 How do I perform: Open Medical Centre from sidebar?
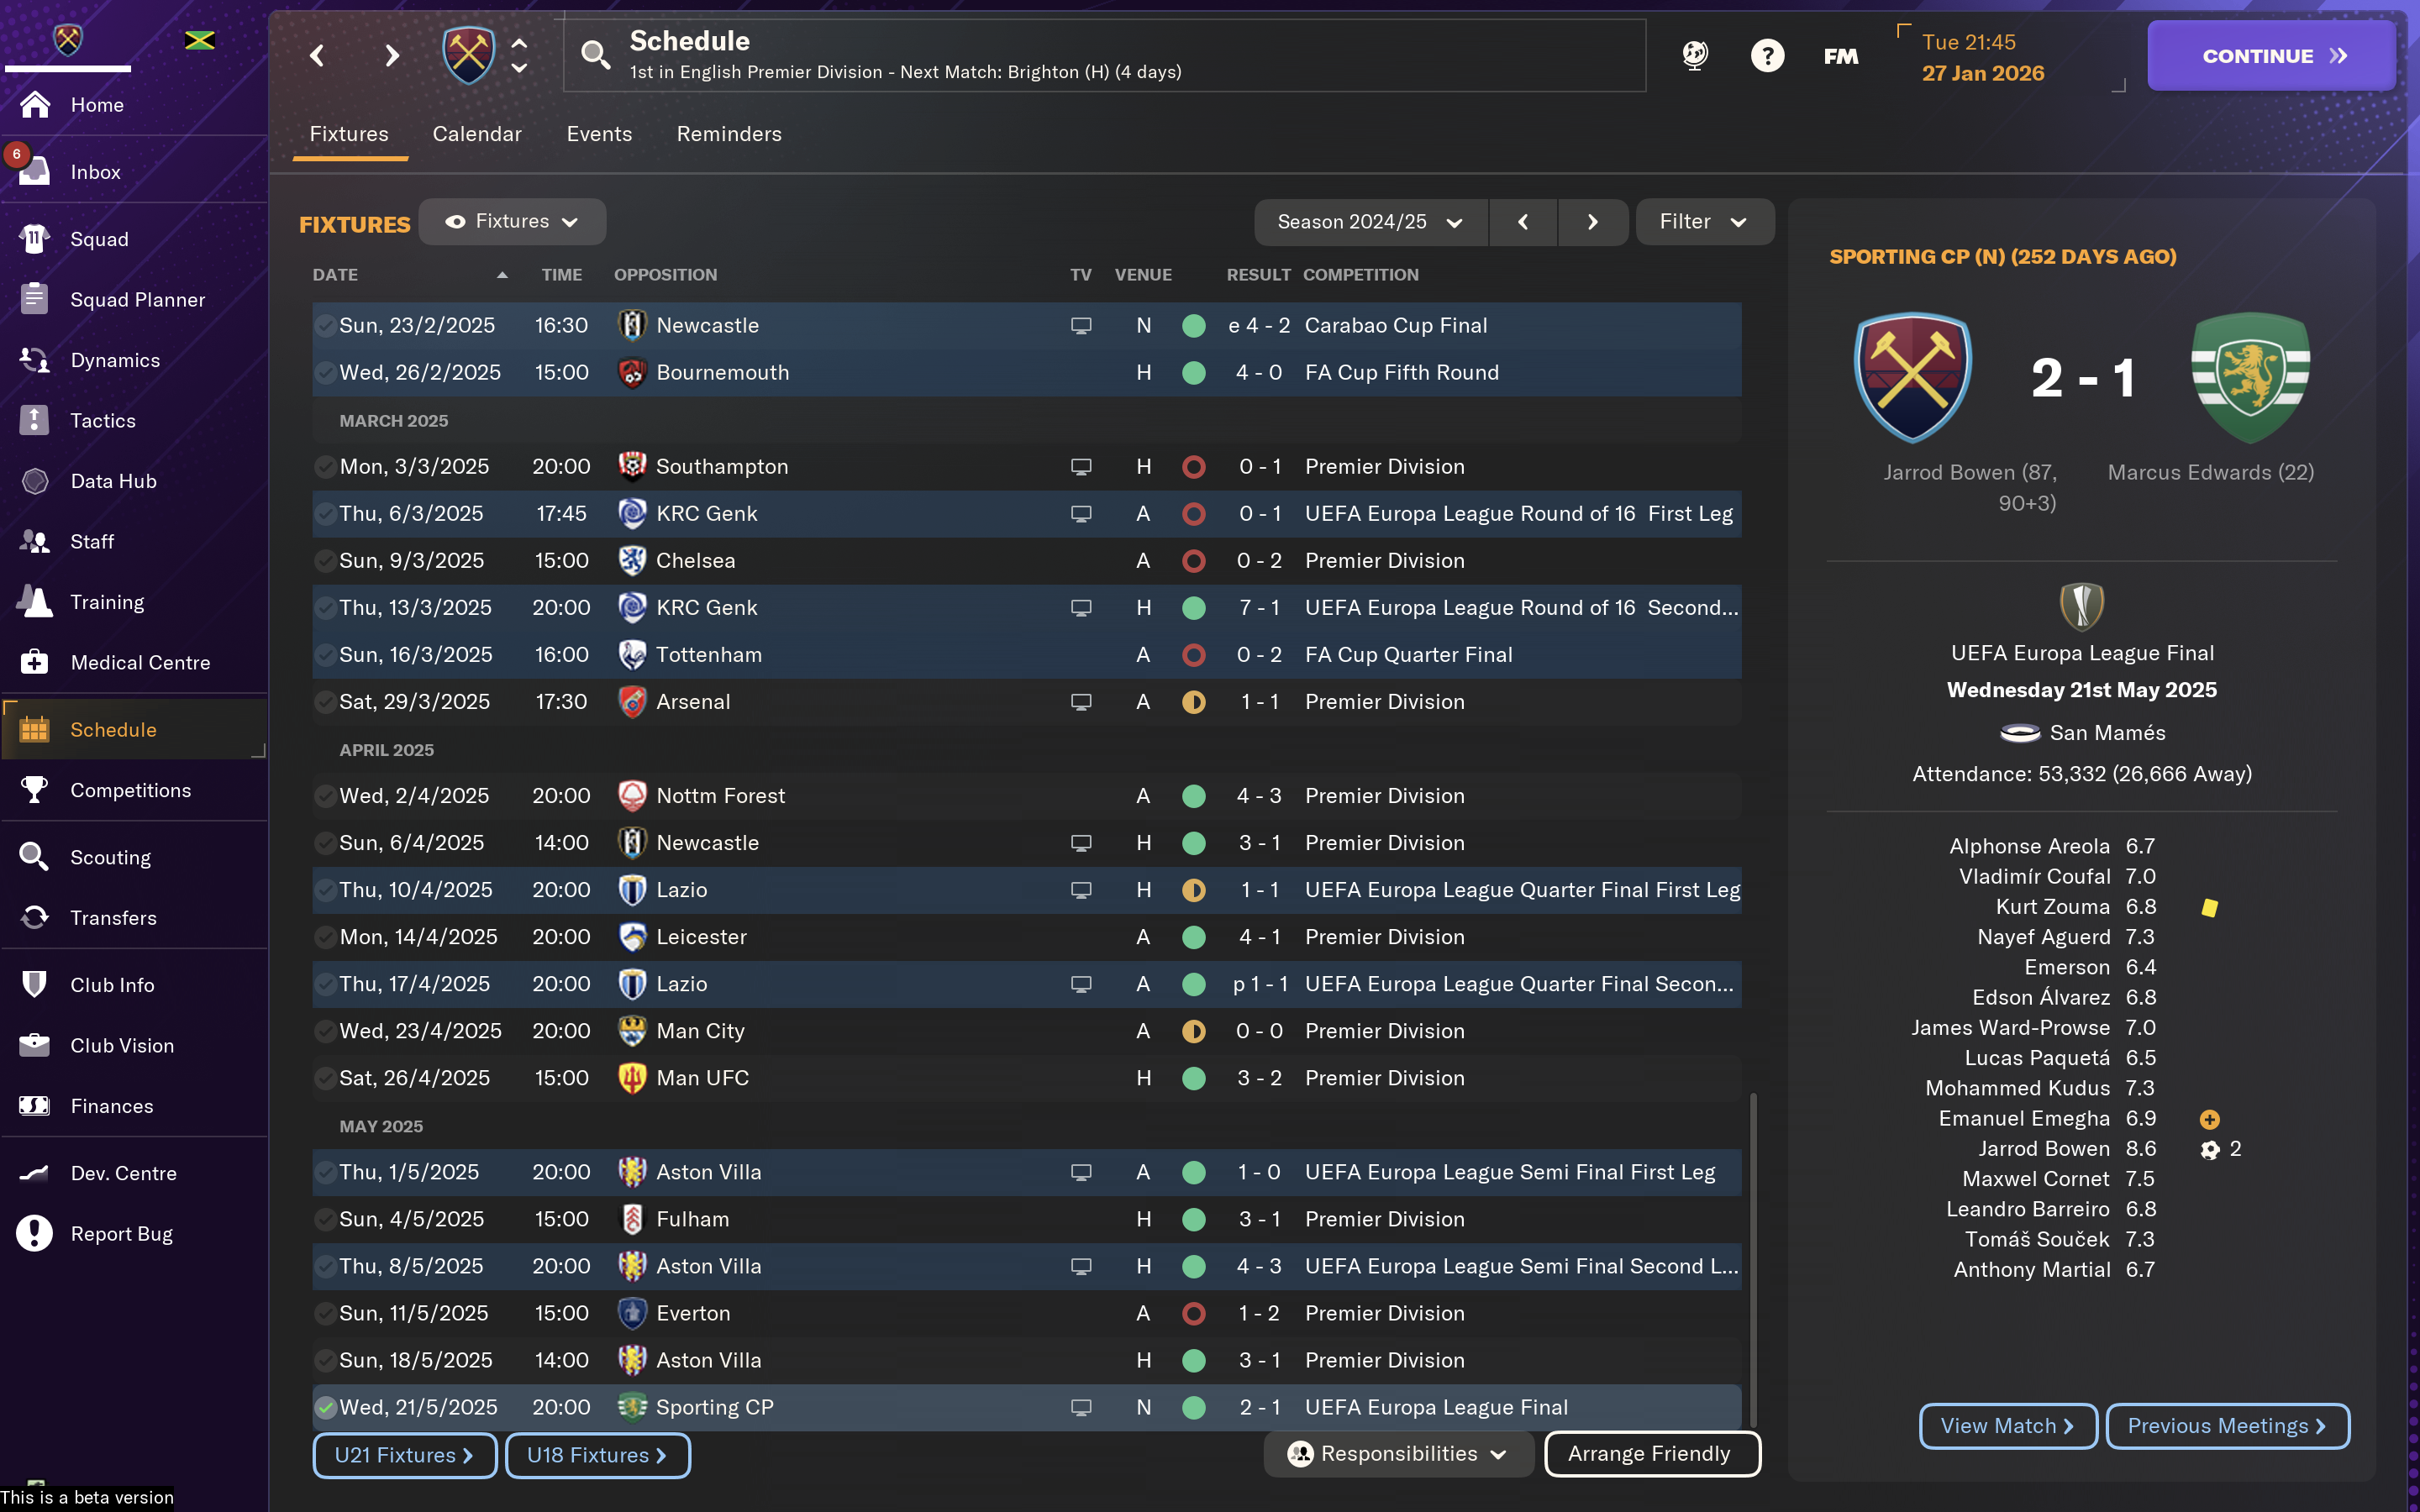coord(35,662)
